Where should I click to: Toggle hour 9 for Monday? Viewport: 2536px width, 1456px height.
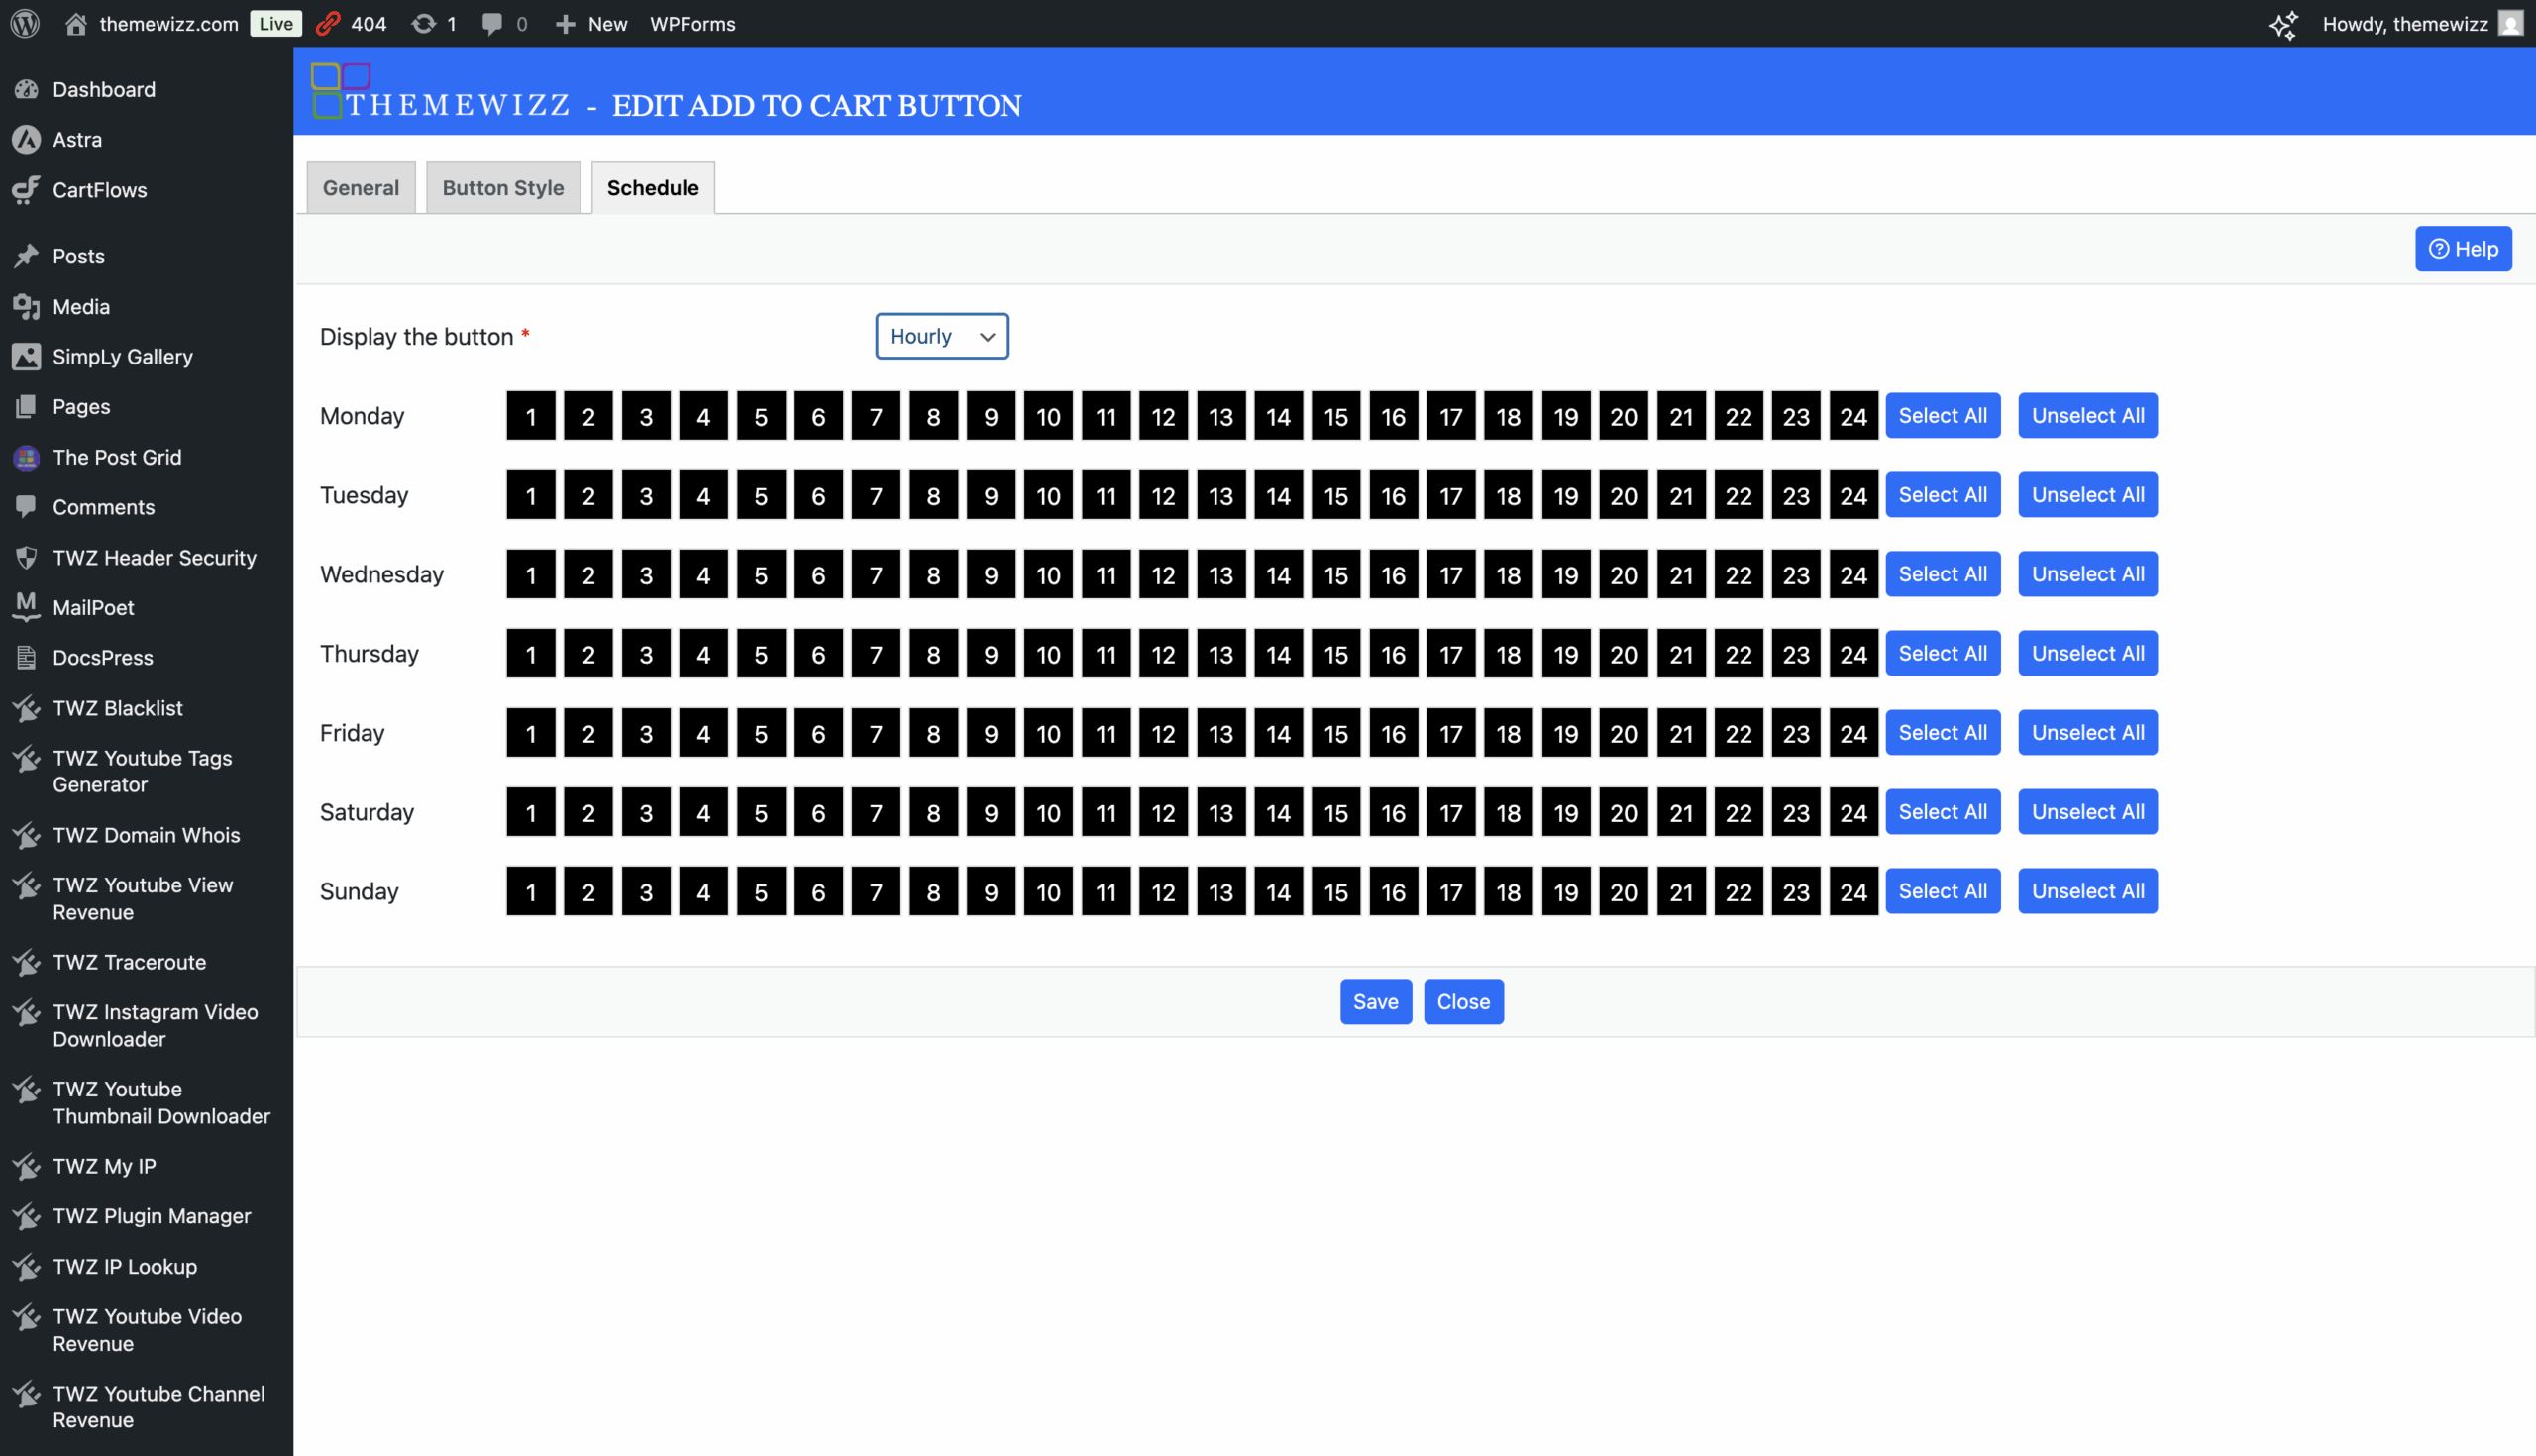click(x=990, y=416)
